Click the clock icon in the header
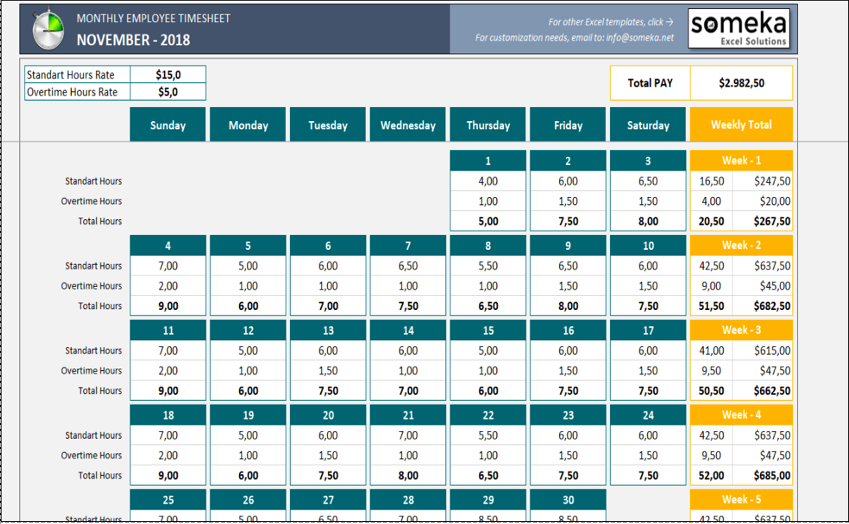 click(49, 30)
